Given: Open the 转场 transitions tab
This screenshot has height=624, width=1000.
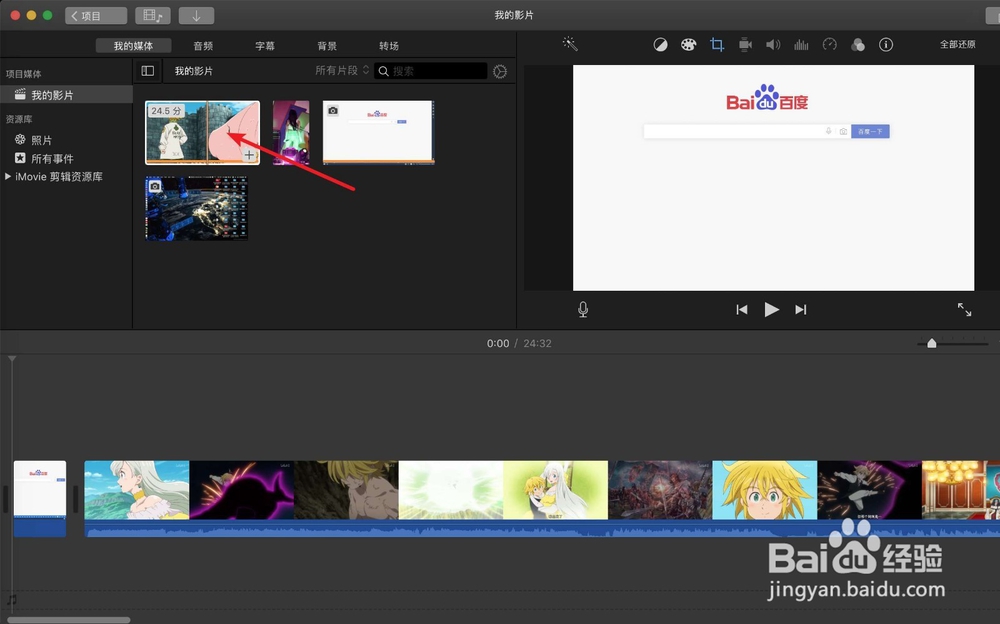Looking at the screenshot, I should tap(388, 46).
